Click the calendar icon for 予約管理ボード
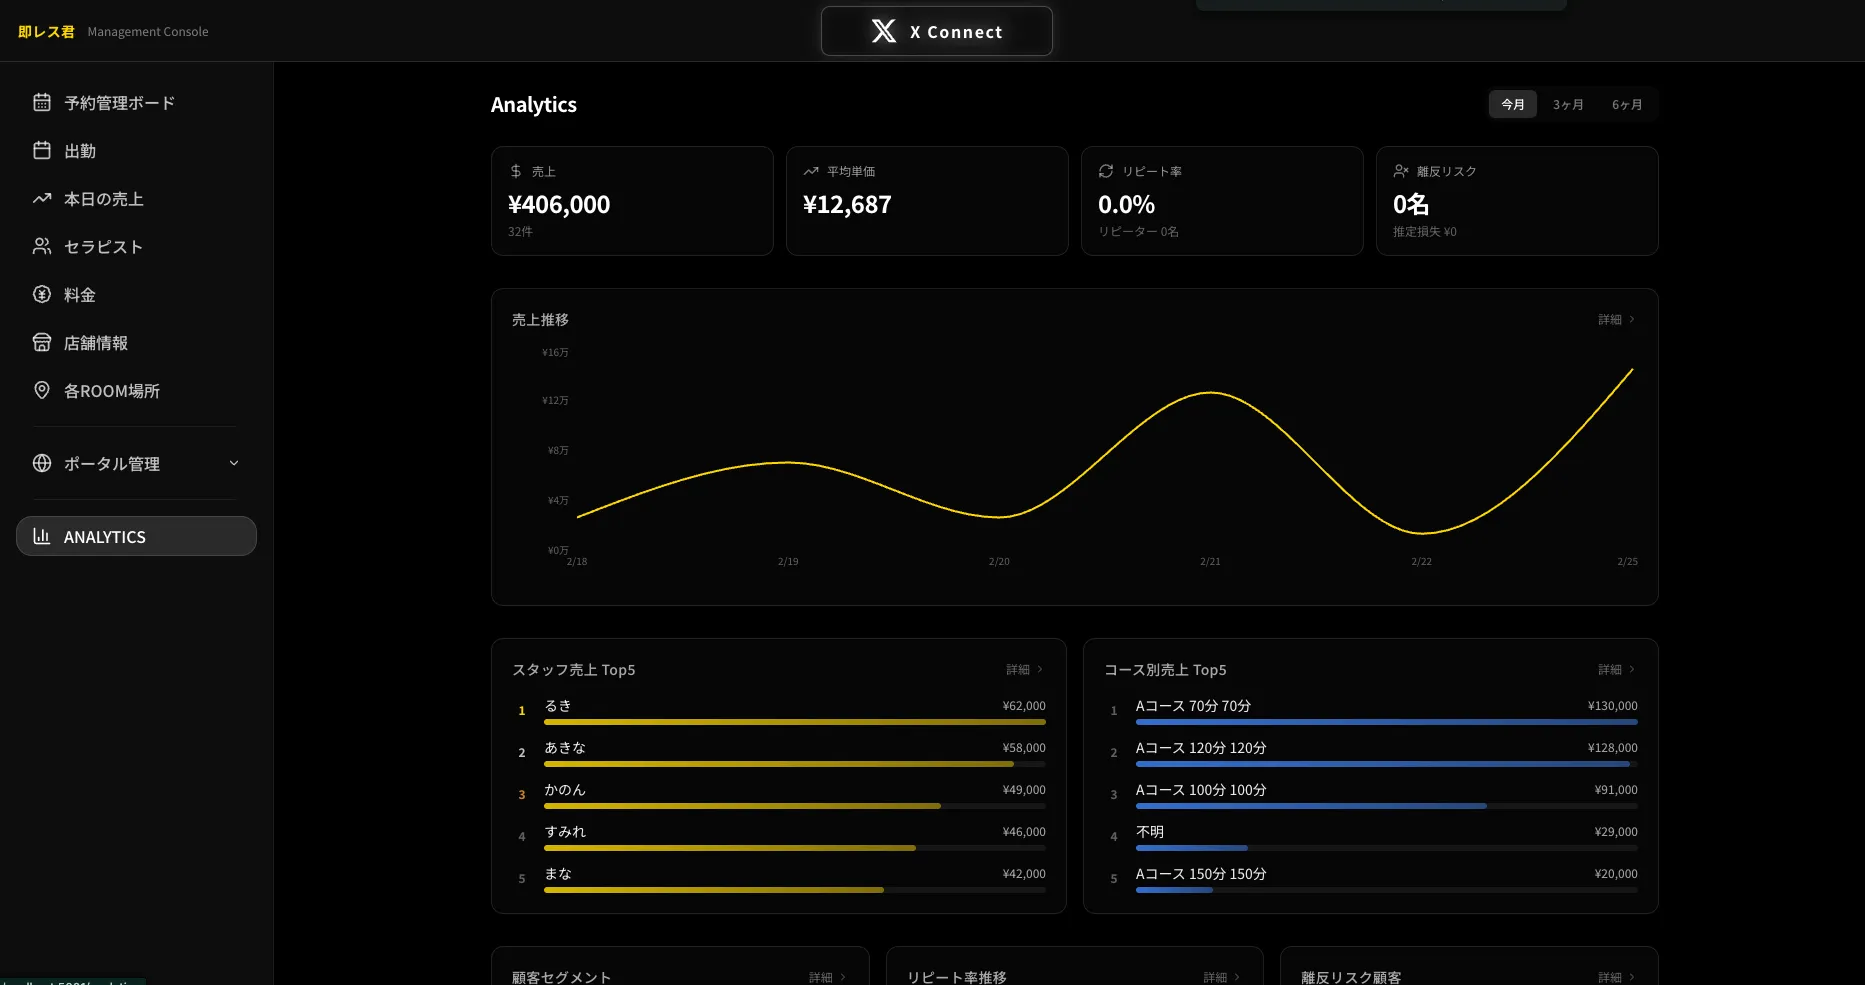Screen dimensions: 1865x985 (42, 102)
